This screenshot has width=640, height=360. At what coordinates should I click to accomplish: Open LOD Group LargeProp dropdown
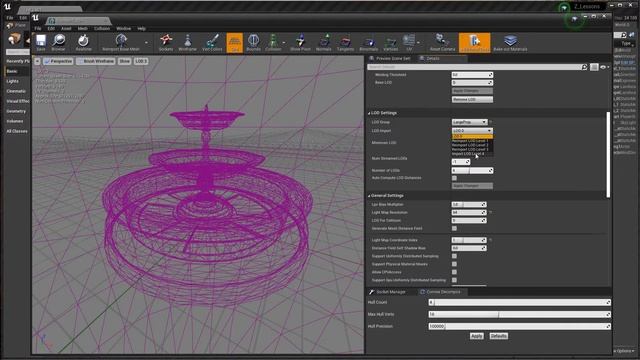coord(469,122)
